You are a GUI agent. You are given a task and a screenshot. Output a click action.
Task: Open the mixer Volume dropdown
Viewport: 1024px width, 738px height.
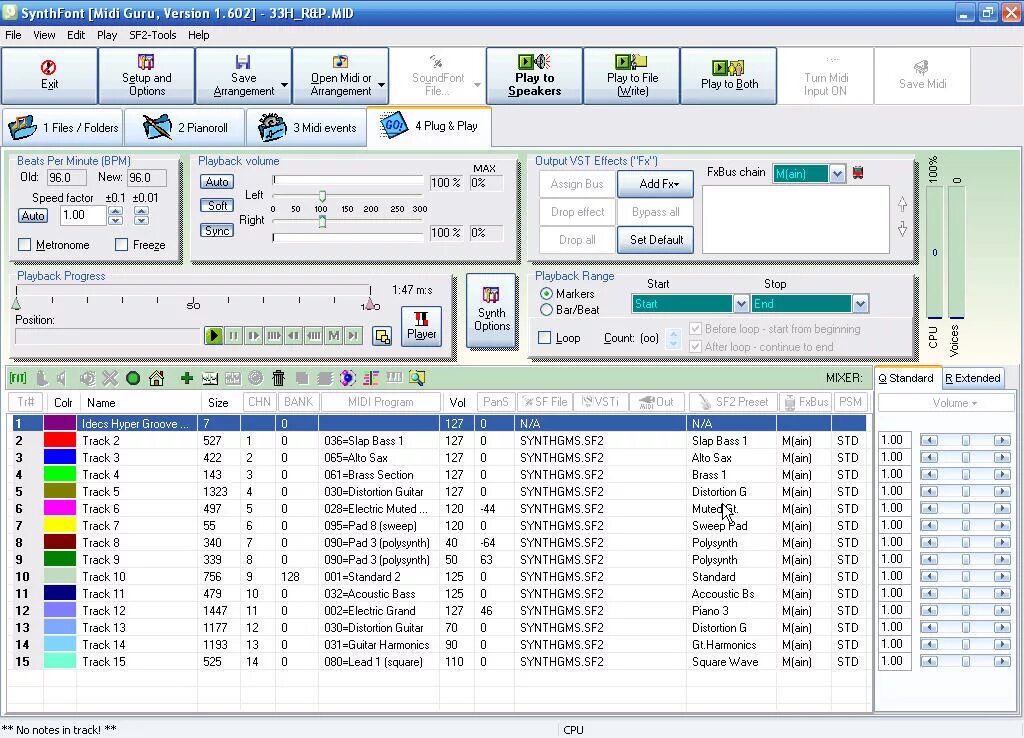[x=954, y=403]
